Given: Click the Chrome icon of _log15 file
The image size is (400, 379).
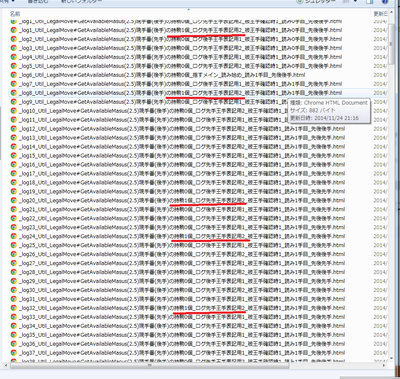Looking at the screenshot, I should [14, 155].
